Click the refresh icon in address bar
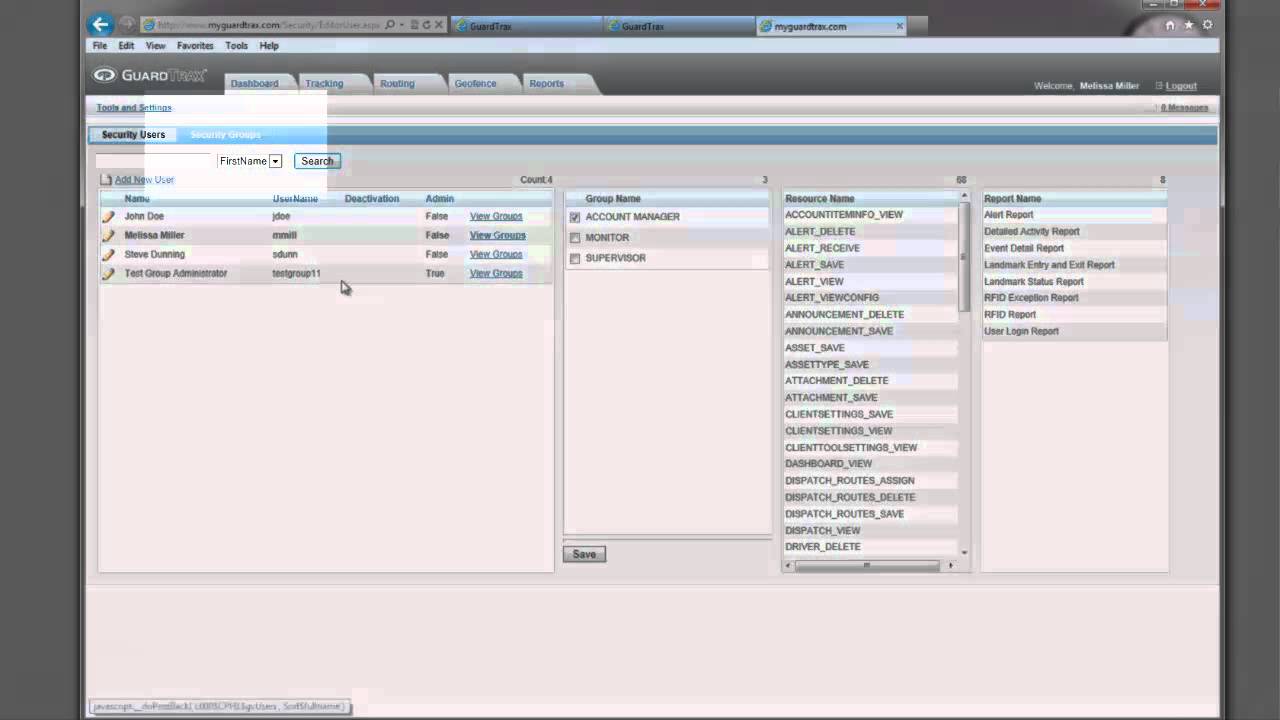The width and height of the screenshot is (1280, 720). pyautogui.click(x=427, y=25)
